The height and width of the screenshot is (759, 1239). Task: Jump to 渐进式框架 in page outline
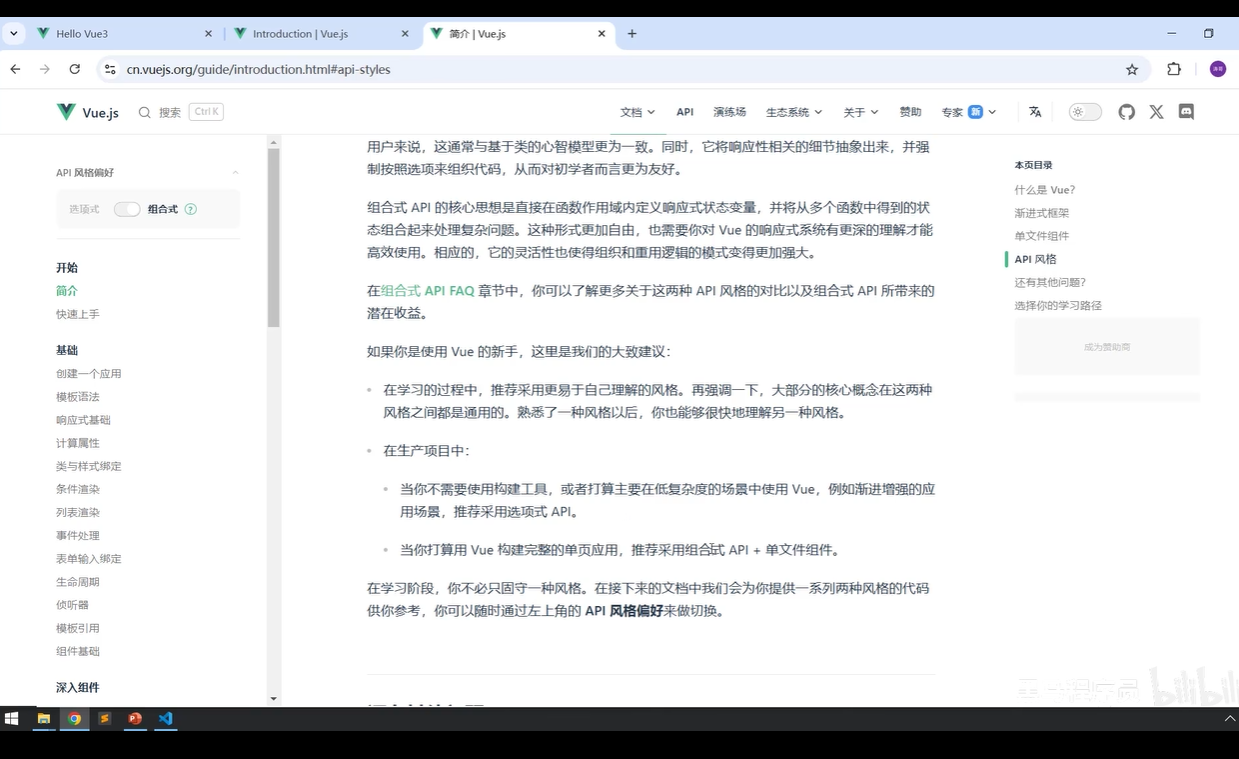coord(1042,213)
